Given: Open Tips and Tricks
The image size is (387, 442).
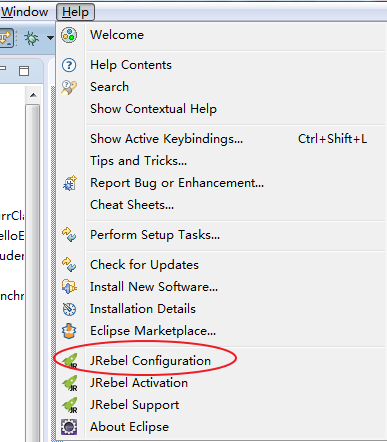Looking at the screenshot, I should point(138,161).
